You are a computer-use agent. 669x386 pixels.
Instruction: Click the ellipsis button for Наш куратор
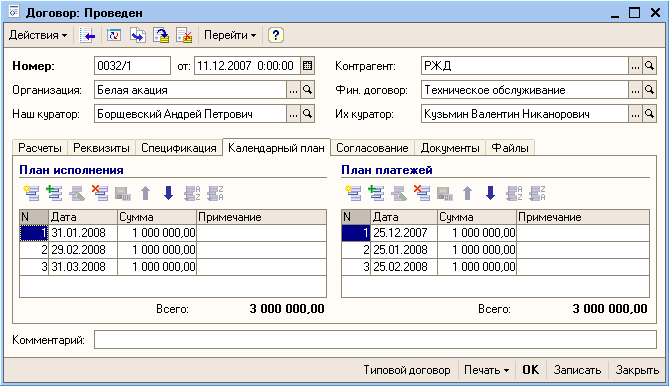click(x=293, y=114)
